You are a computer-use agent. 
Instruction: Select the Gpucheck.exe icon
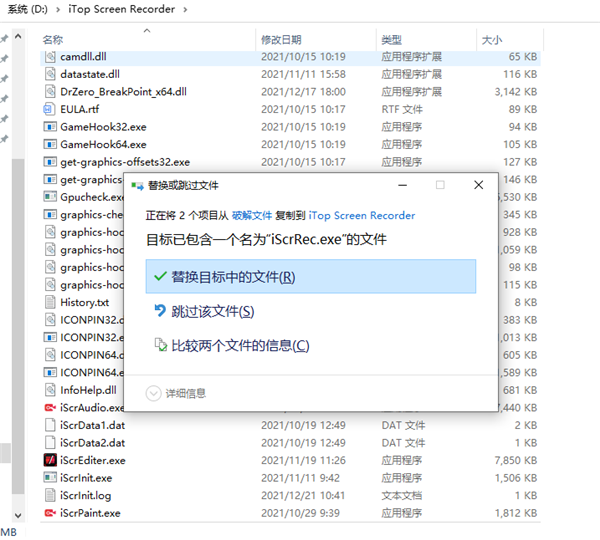coord(50,197)
